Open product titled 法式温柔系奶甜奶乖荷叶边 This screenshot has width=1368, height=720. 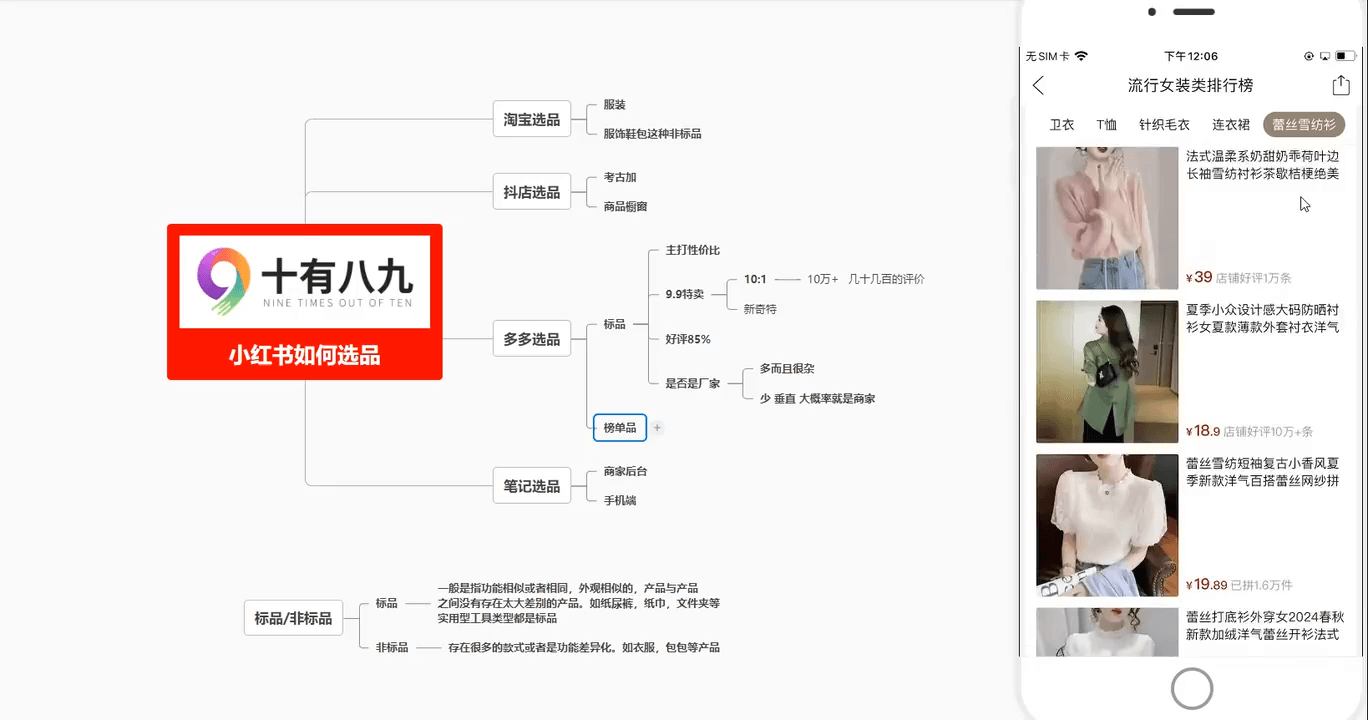[x=1262, y=165]
